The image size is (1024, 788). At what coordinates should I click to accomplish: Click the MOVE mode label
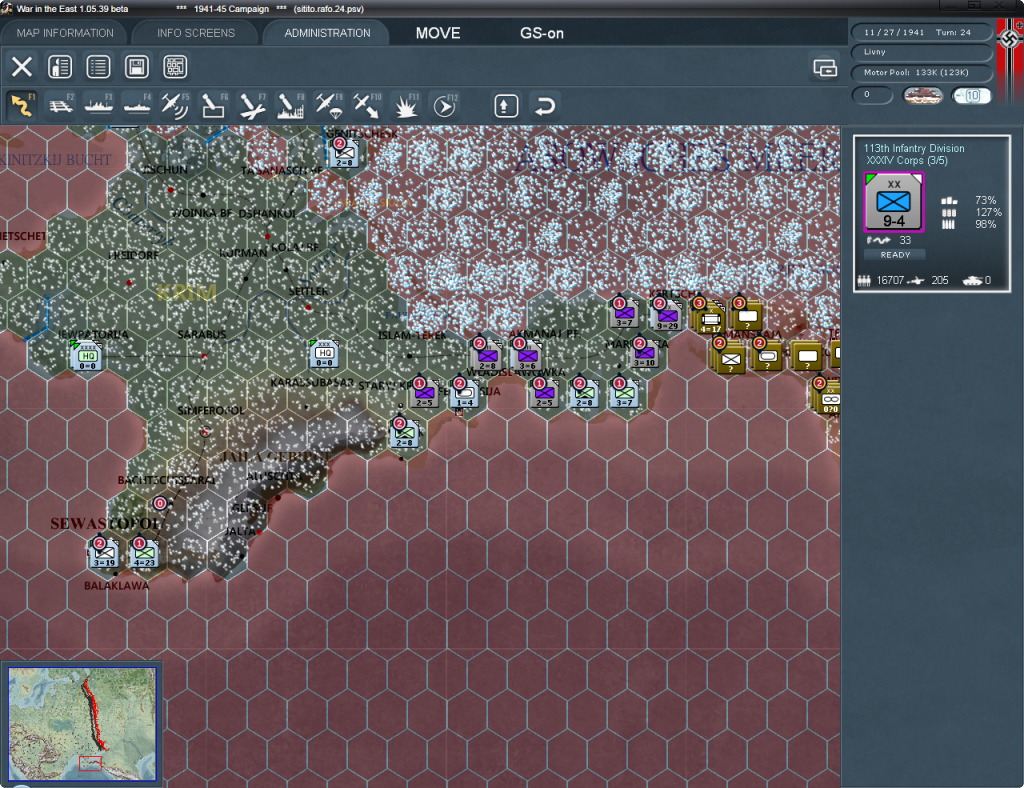coord(438,33)
